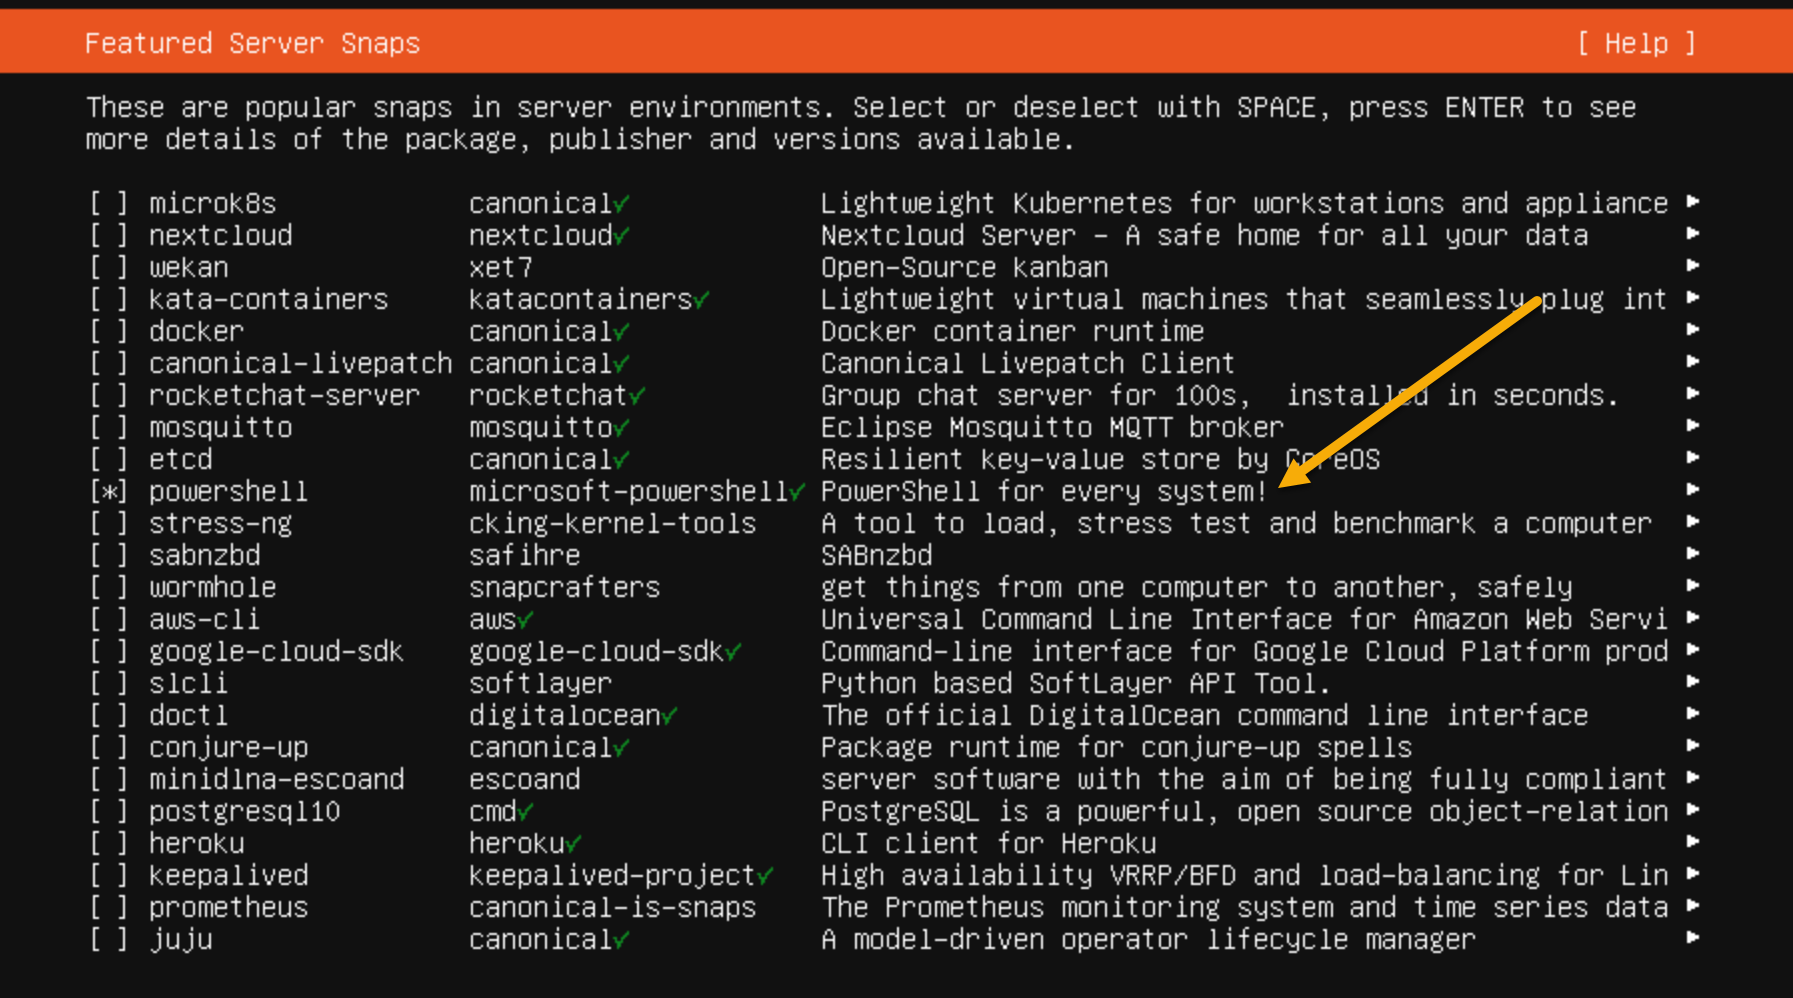Click verified checkmark next to rocketchat publisher
The image size is (1793, 998).
click(x=637, y=397)
